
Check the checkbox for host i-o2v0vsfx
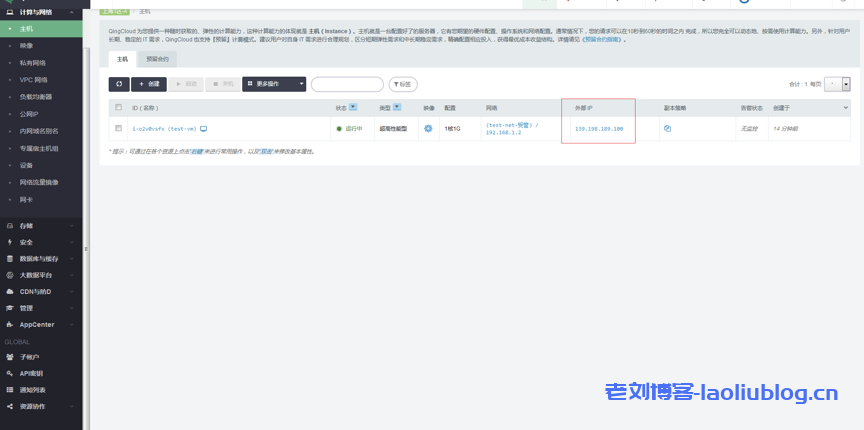(119, 129)
